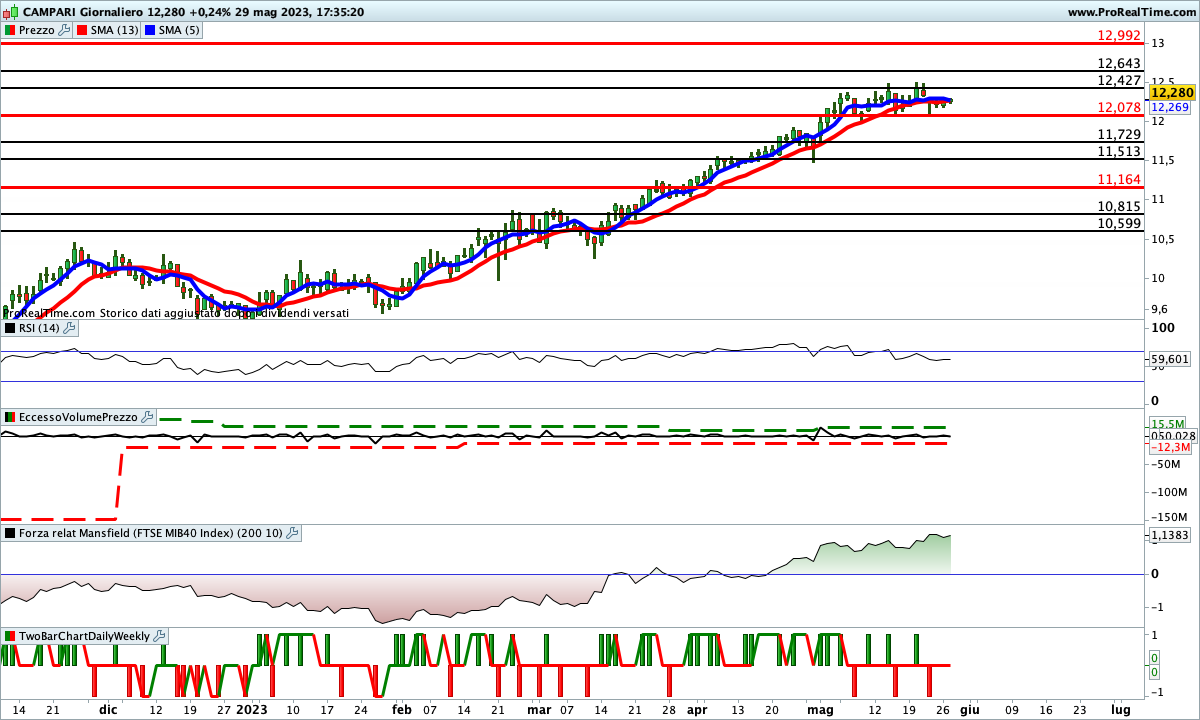This screenshot has height=720, width=1200.
Task: Click the 2023 year label on time axis
Action: click(x=251, y=709)
